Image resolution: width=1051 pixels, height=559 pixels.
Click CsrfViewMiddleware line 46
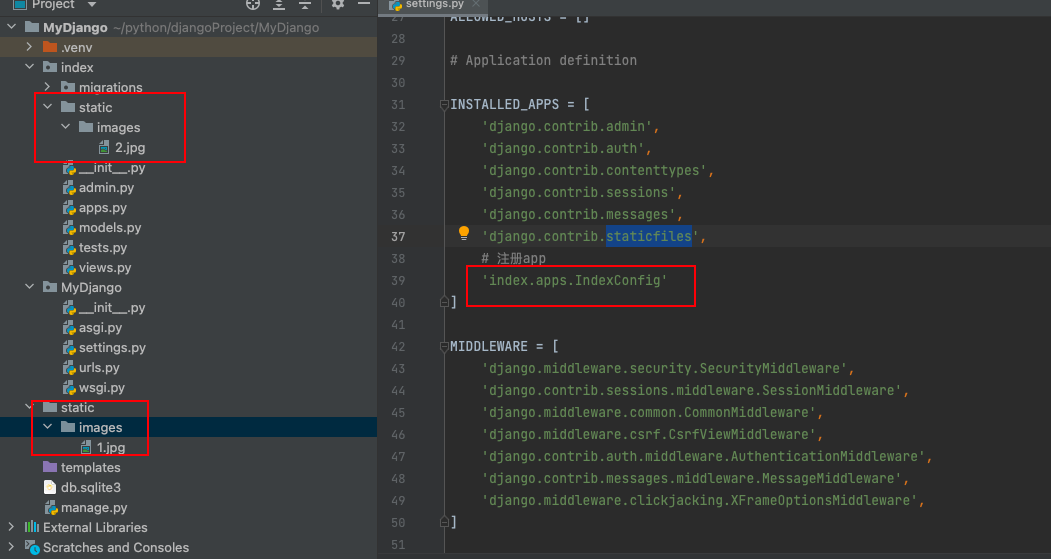click(648, 434)
